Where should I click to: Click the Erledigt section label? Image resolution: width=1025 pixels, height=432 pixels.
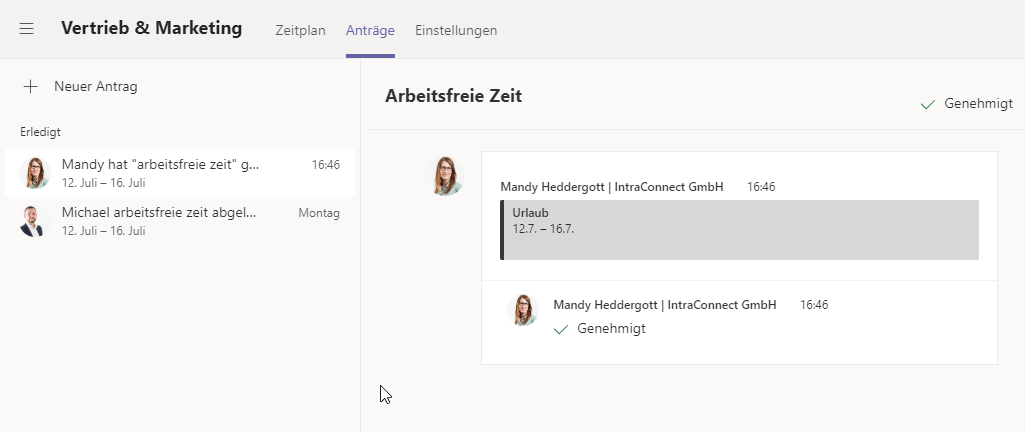point(40,132)
